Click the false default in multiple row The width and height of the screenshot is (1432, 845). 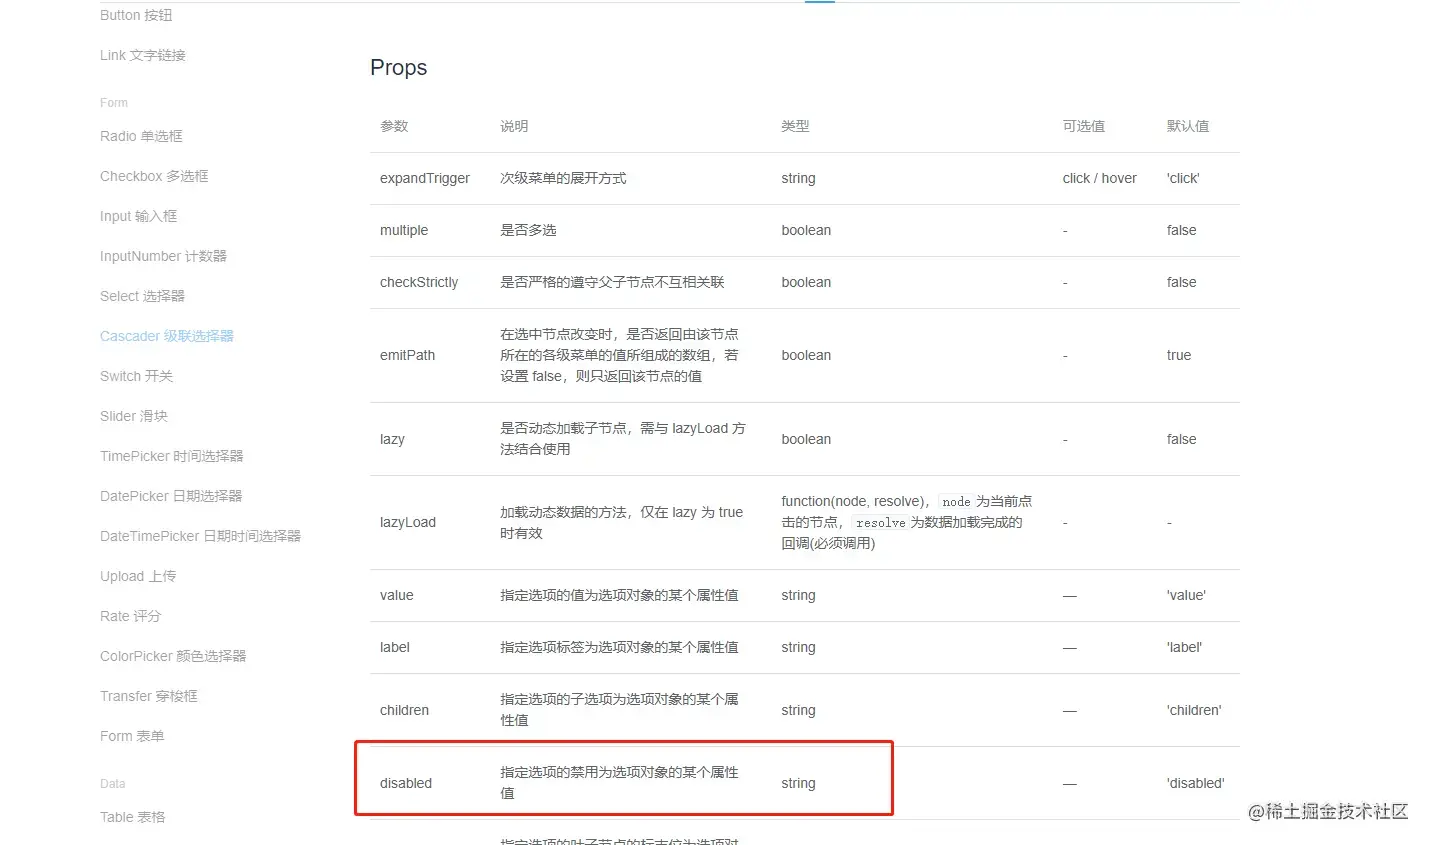[x=1181, y=230]
